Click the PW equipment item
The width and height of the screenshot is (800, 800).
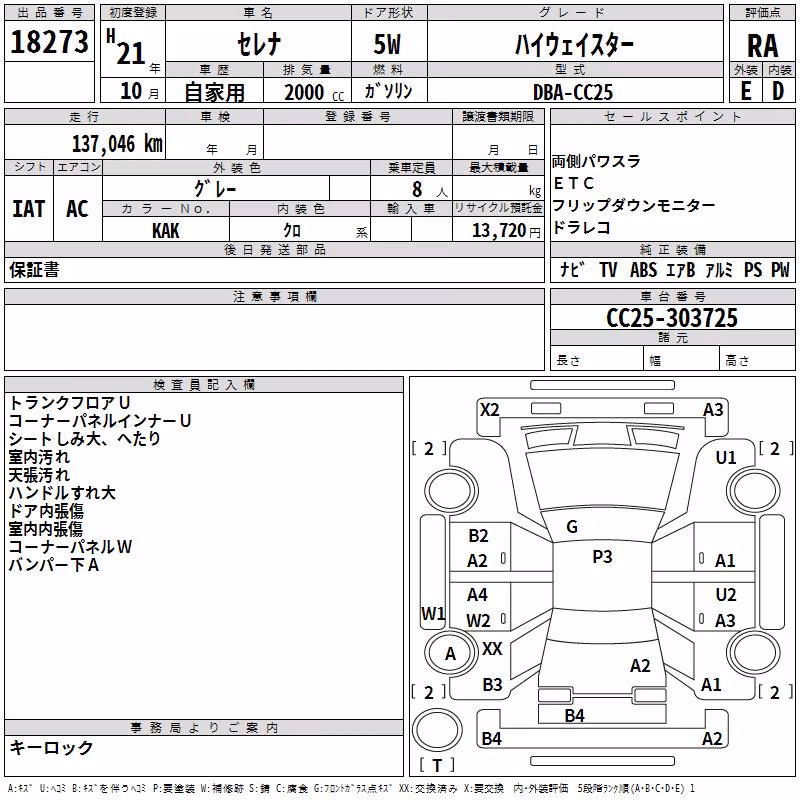[x=780, y=269]
